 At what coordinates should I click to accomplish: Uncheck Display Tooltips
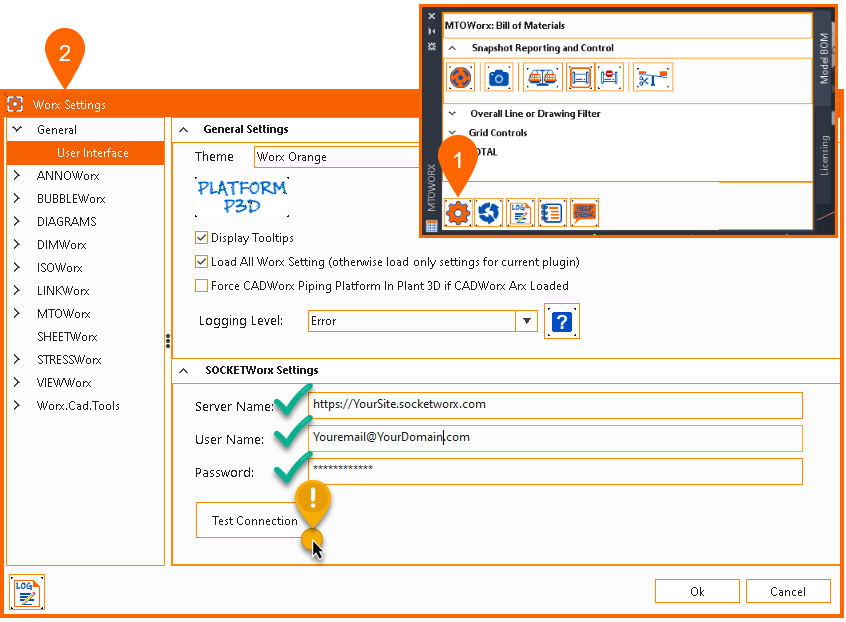pyautogui.click(x=201, y=237)
